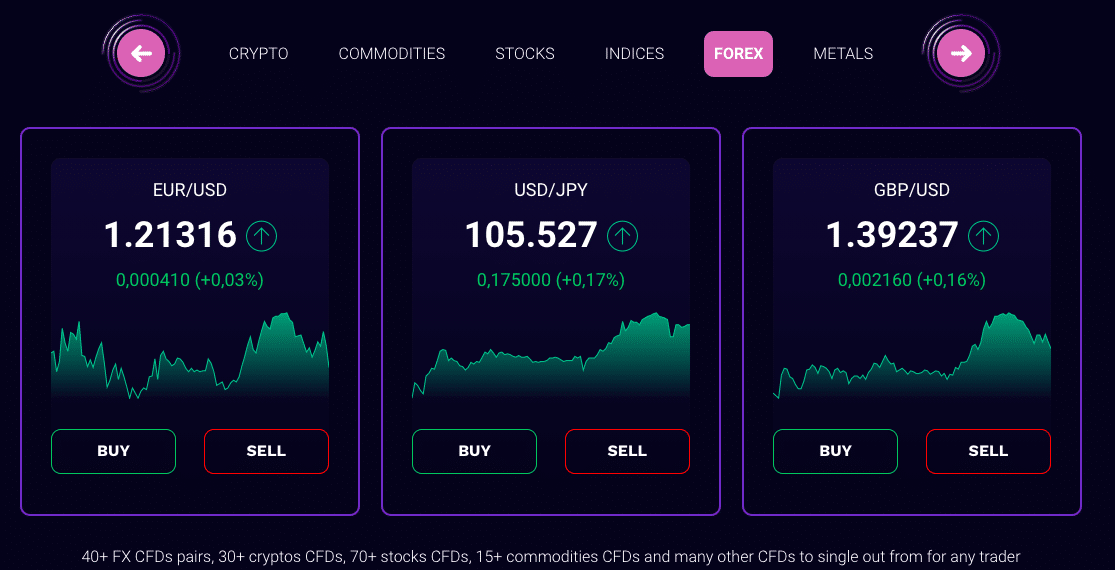Open the CRYPTO tab

(x=259, y=54)
